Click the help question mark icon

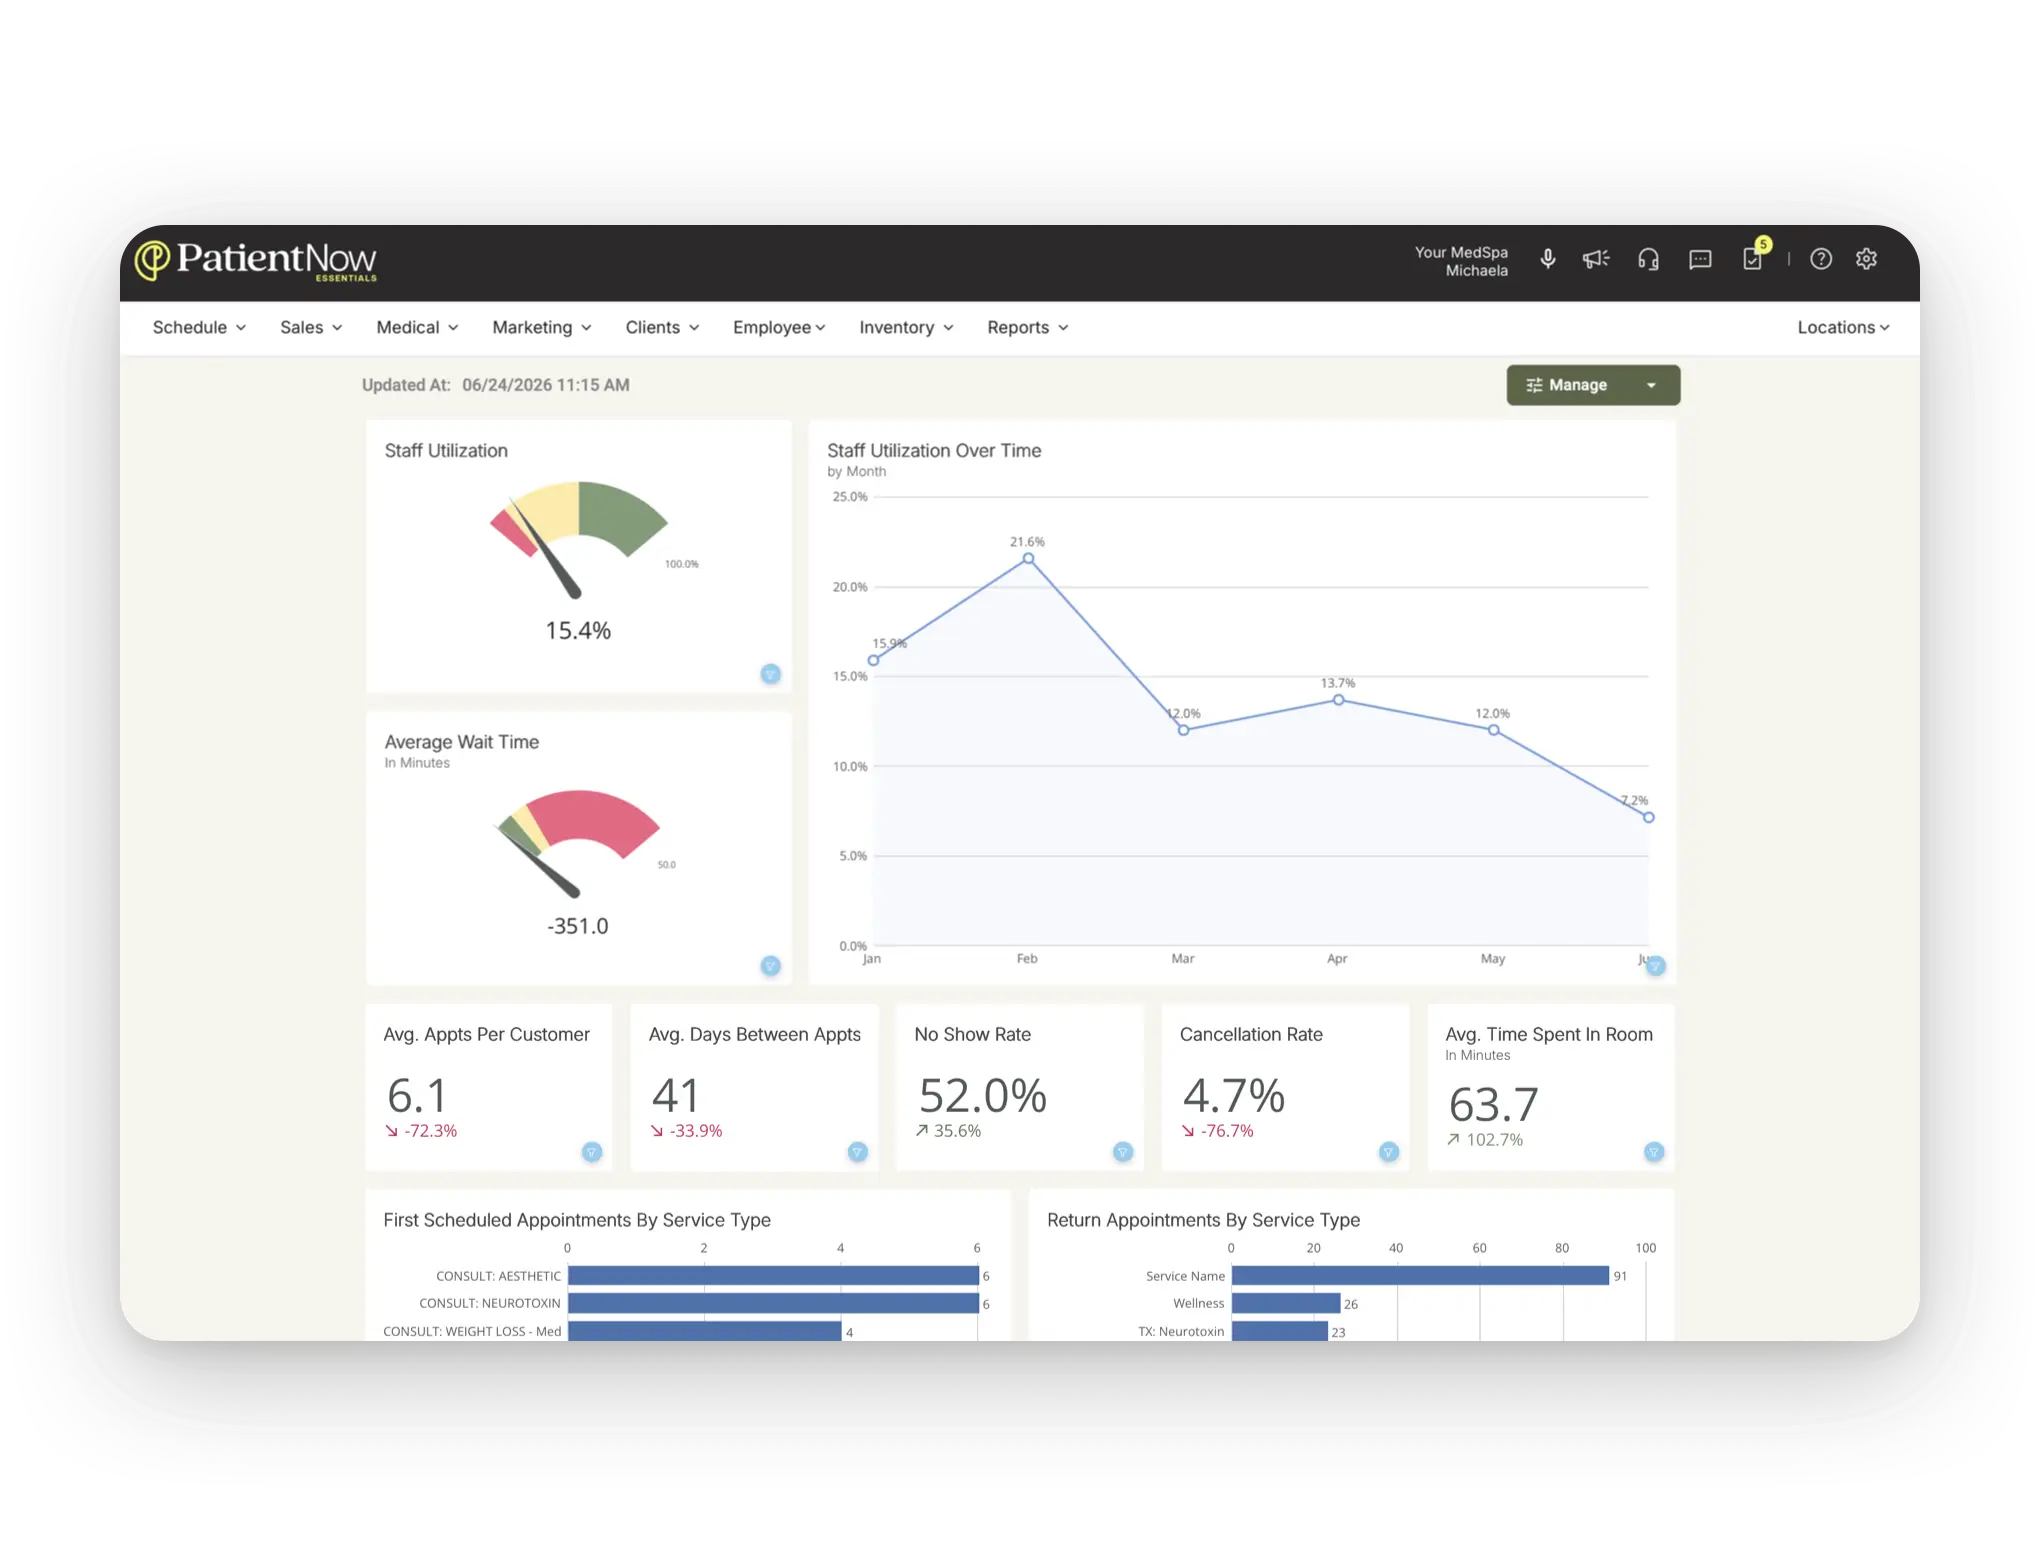1821,259
